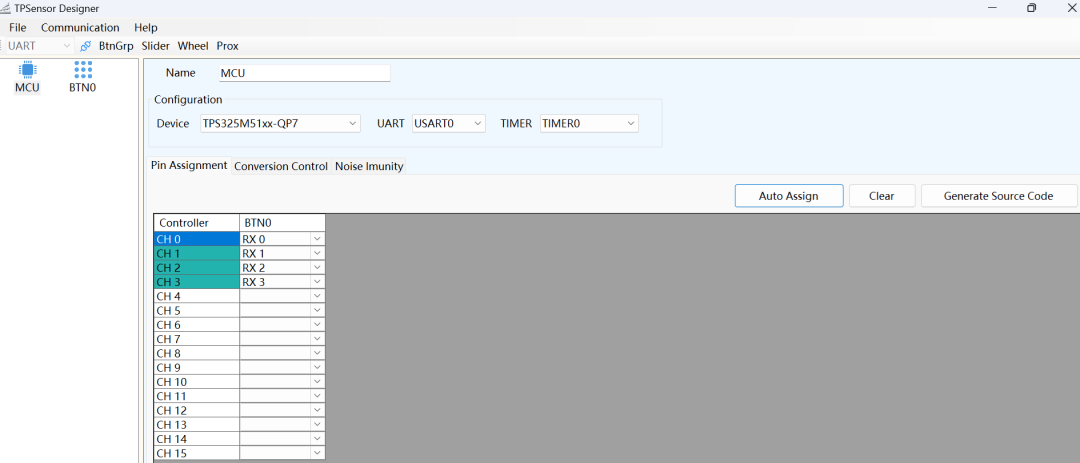Select the MCU chip icon
1080x463 pixels.
click(27, 70)
